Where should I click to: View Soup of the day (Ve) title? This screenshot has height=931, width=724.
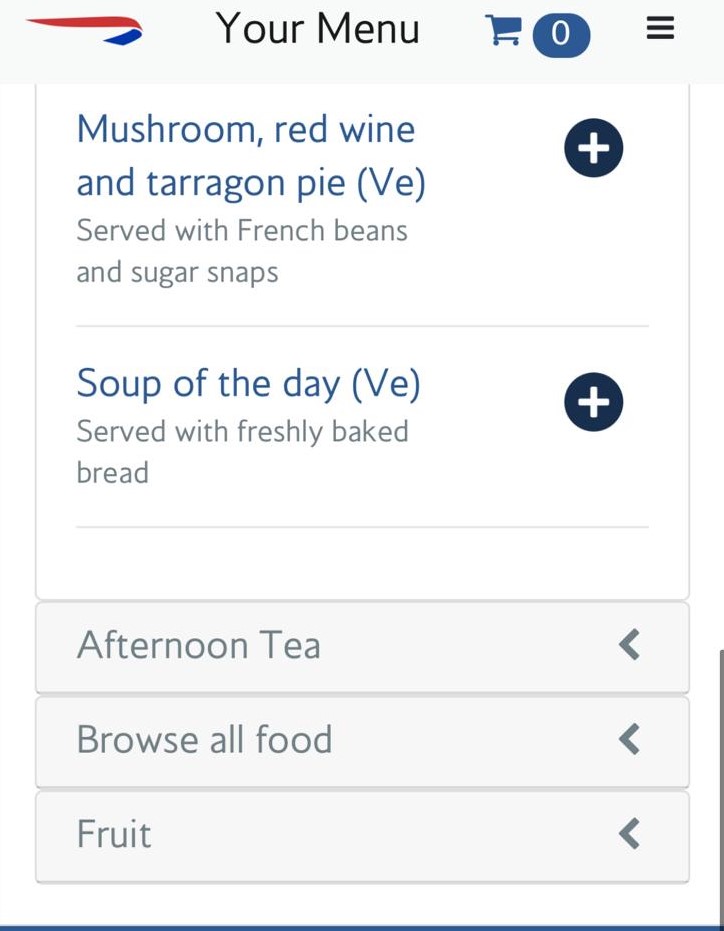(x=248, y=384)
